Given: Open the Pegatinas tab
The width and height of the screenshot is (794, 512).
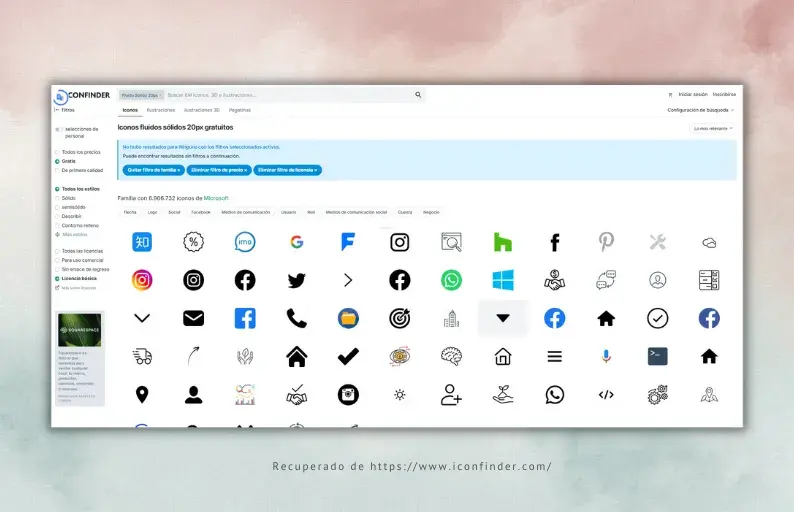Looking at the screenshot, I should click(x=240, y=110).
